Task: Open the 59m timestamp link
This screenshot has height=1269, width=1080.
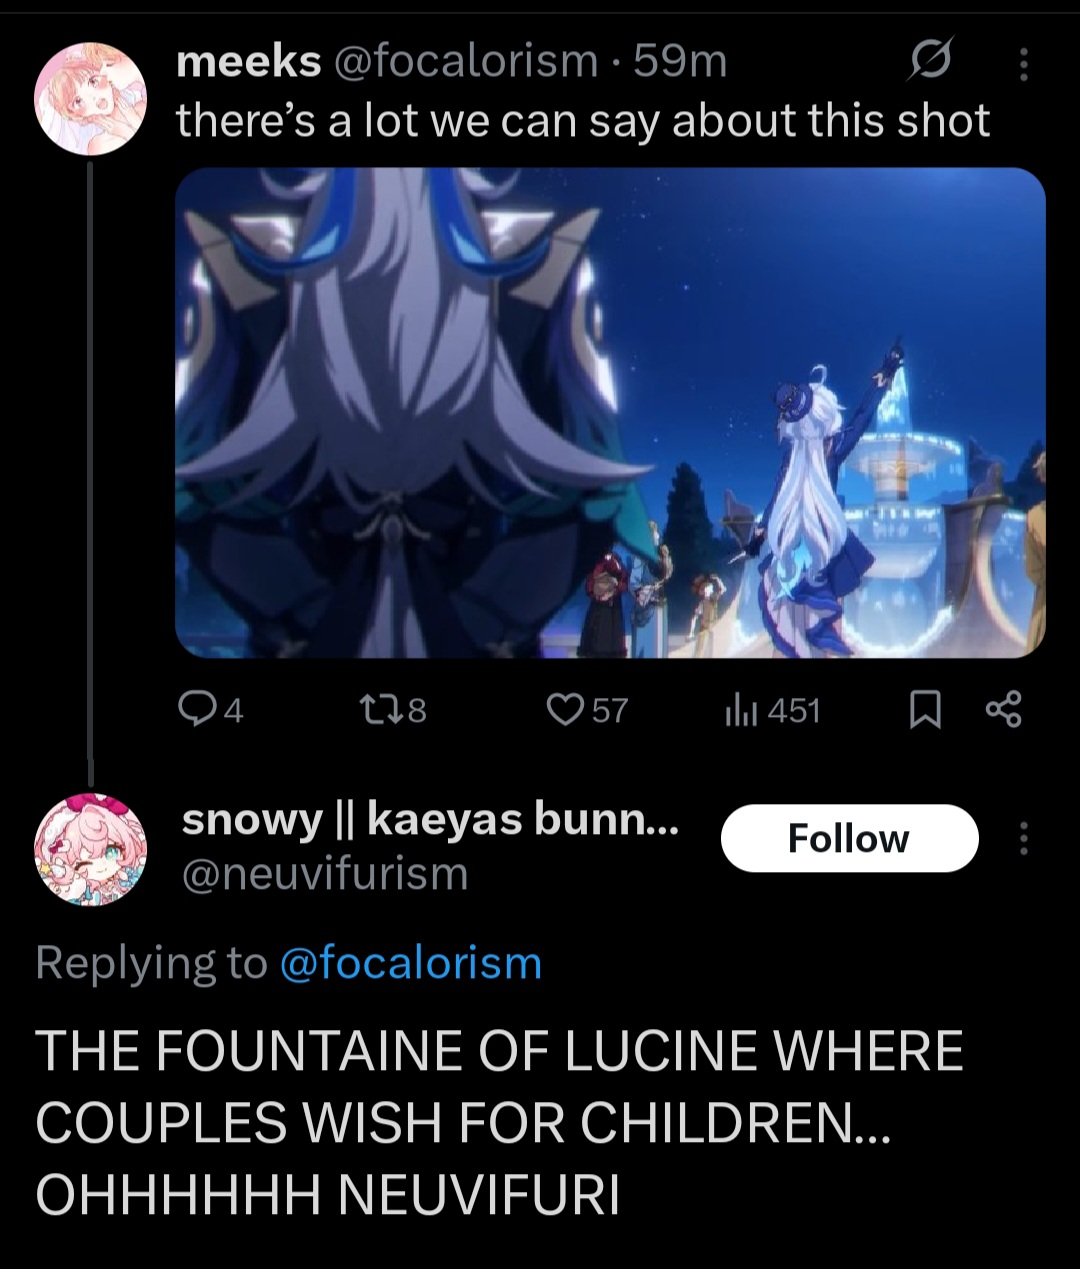Action: [x=680, y=62]
